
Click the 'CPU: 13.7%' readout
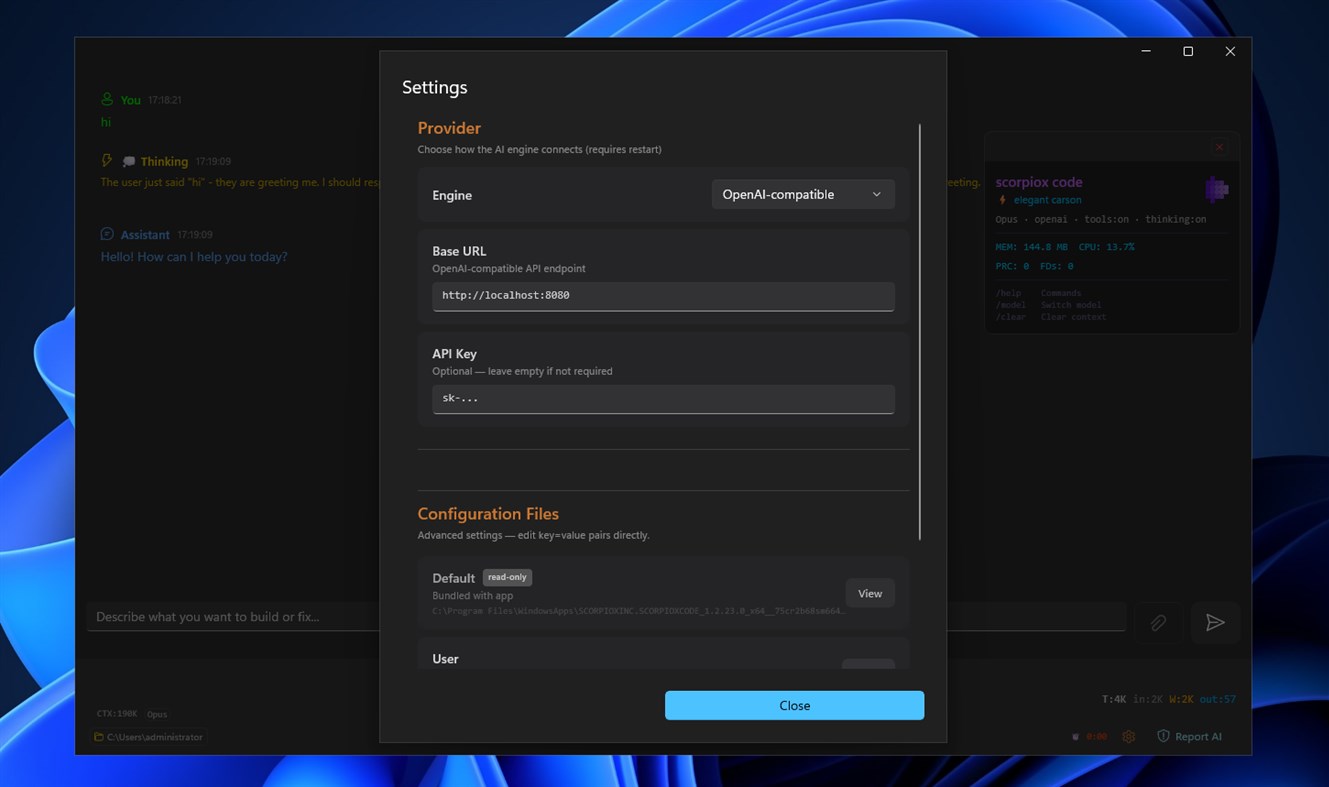click(1106, 247)
